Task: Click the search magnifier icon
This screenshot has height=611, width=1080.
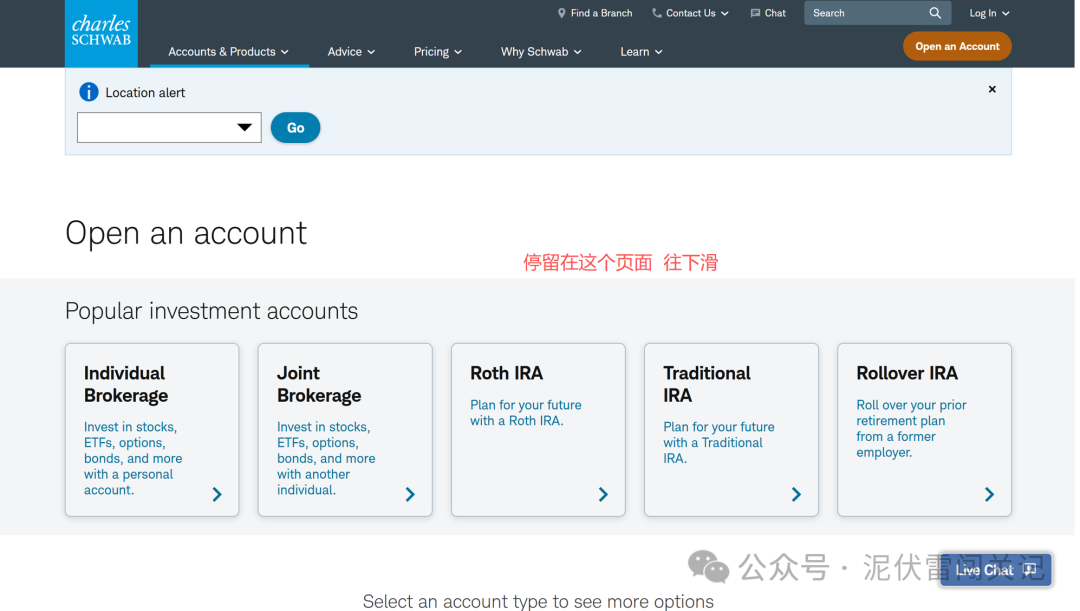Action: pos(935,13)
